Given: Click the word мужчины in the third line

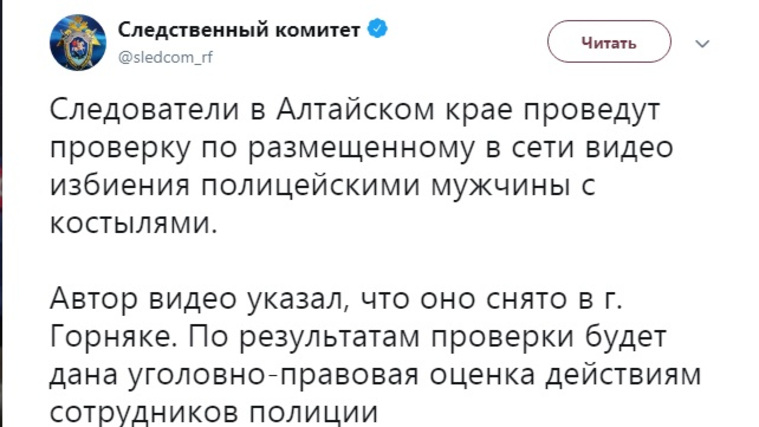Looking at the screenshot, I should pyautogui.click(x=501, y=188).
